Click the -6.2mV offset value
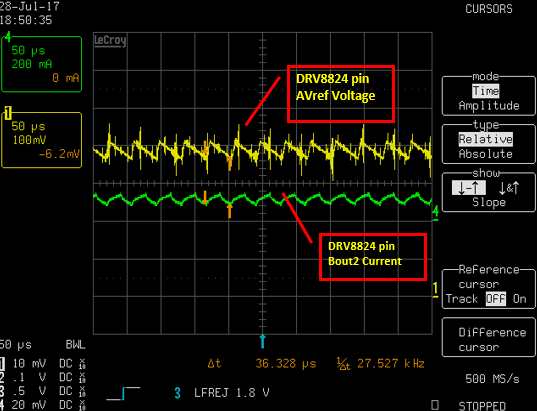The height and width of the screenshot is (411, 537). pyautogui.click(x=59, y=154)
